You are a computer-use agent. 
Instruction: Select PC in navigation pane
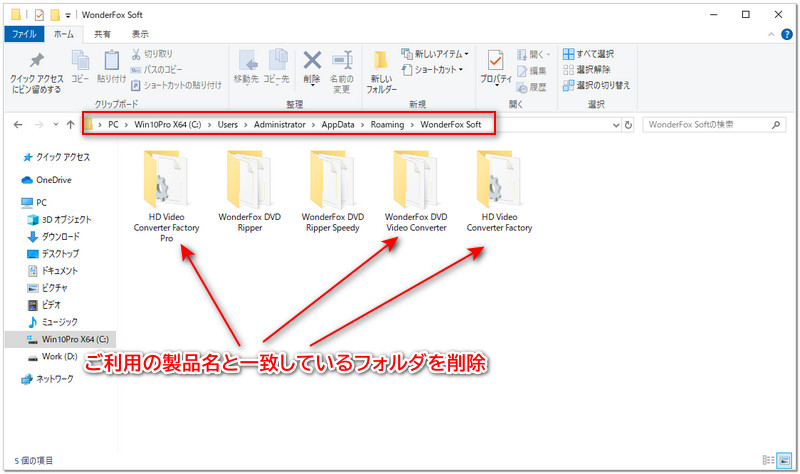(x=34, y=203)
